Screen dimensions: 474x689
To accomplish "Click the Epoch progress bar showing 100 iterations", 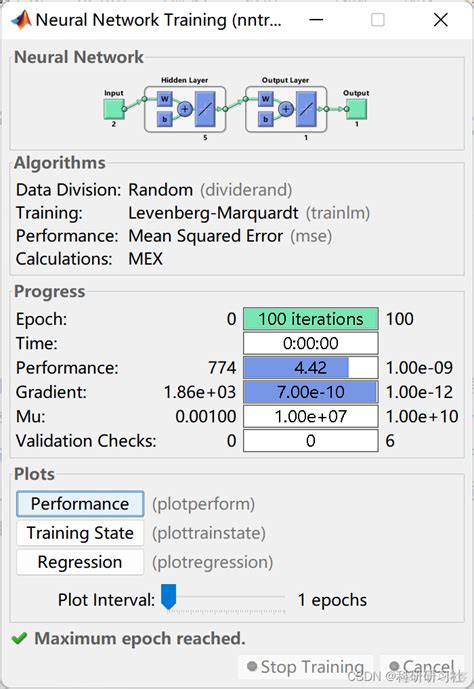I will (x=311, y=319).
